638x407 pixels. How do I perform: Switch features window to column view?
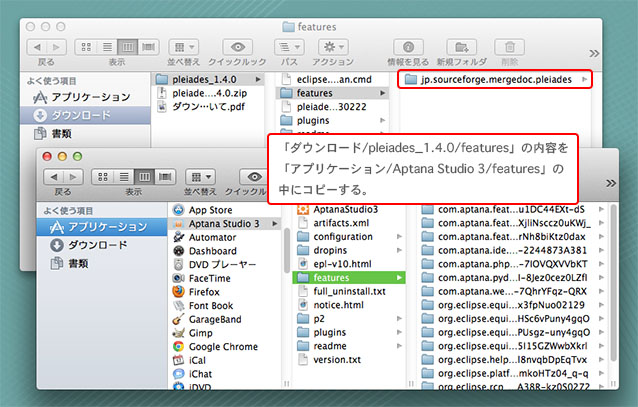tap(128, 47)
